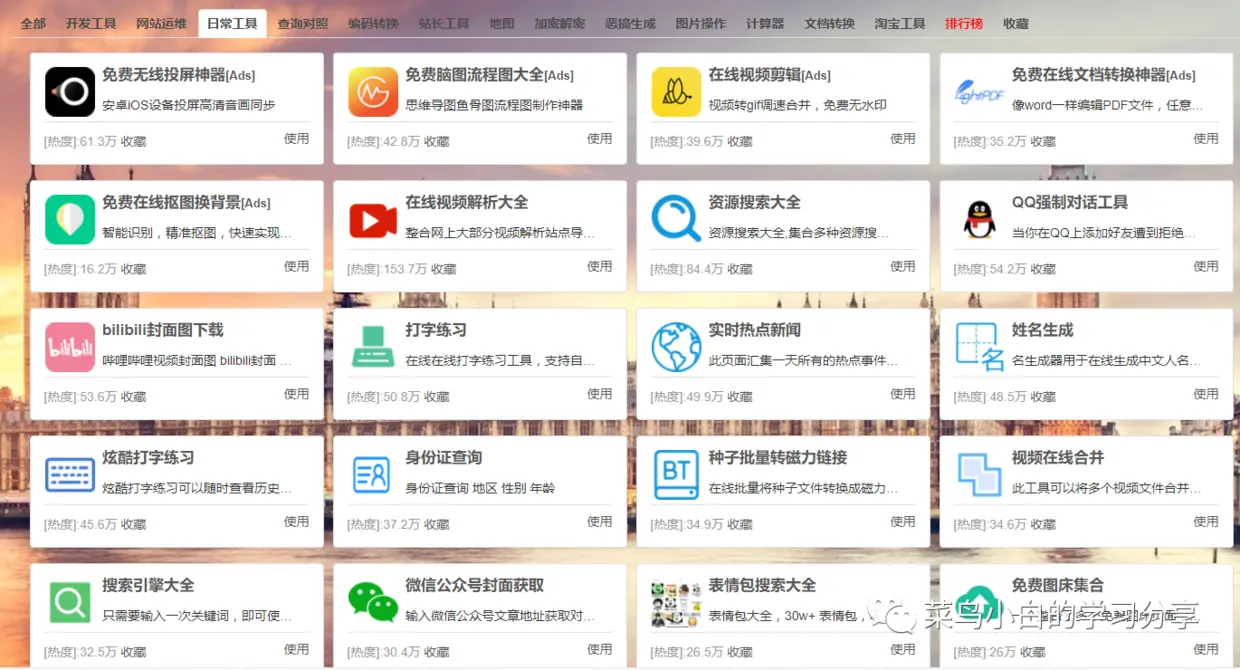Click the 姓名生成 icon

click(x=979, y=348)
